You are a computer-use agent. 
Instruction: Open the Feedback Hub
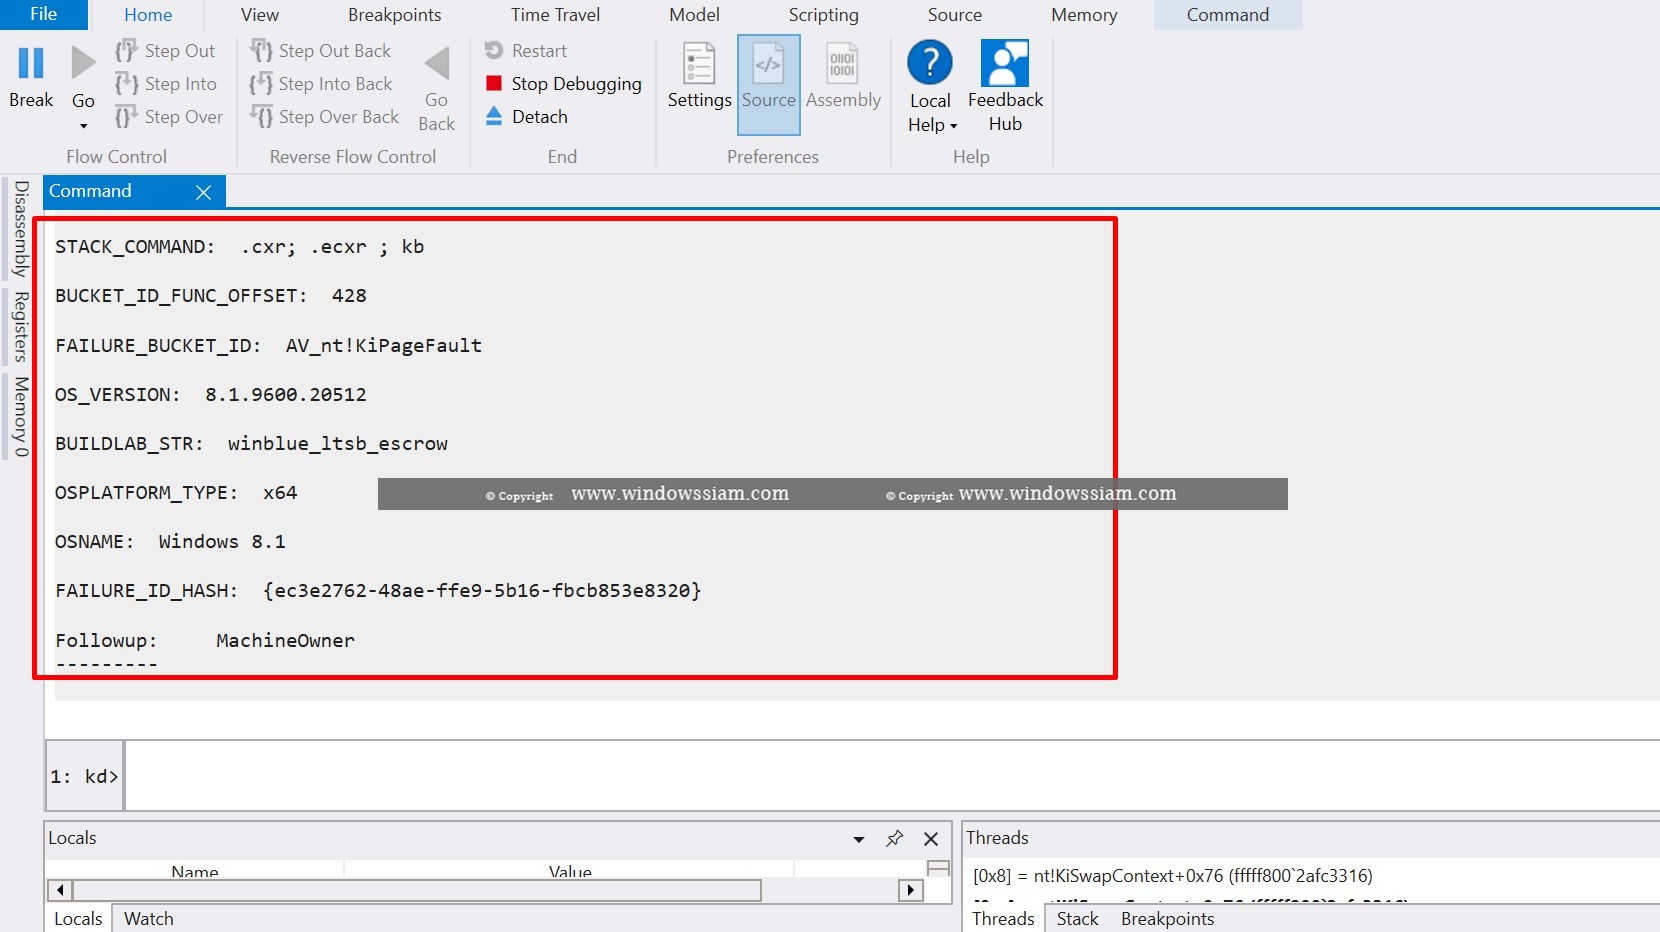(x=1005, y=87)
